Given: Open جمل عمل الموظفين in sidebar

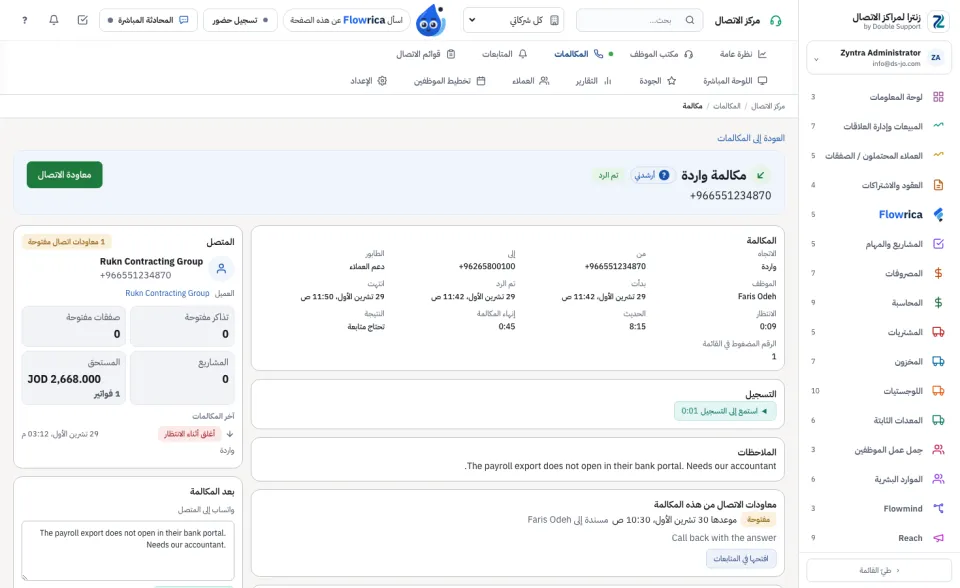Looking at the screenshot, I should [879, 450].
